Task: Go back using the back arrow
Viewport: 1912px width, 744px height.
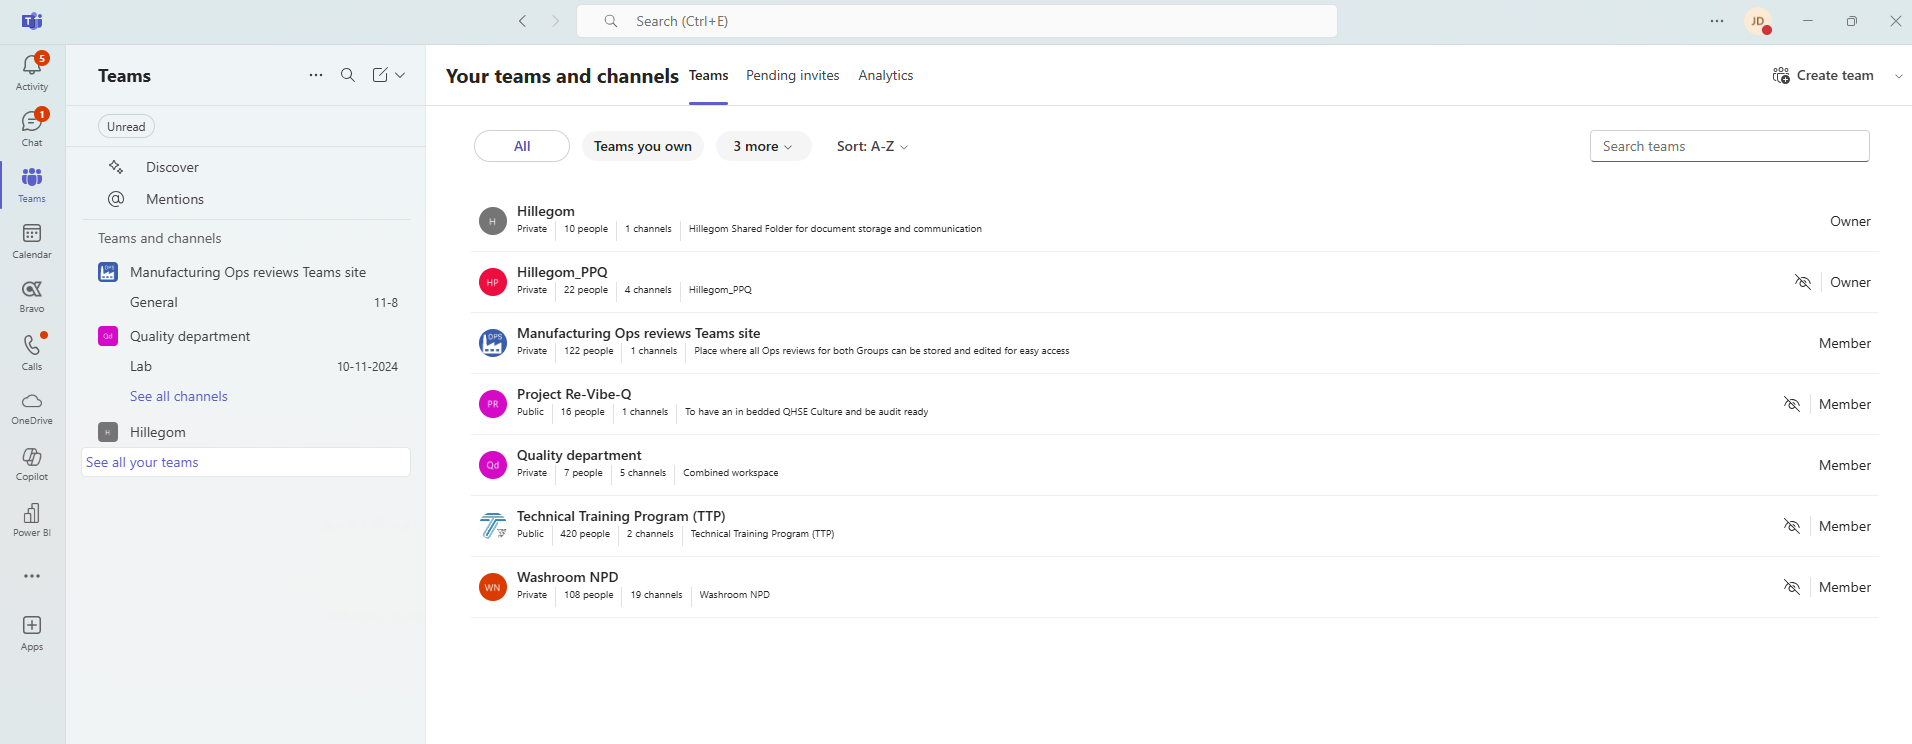Action: (x=522, y=21)
